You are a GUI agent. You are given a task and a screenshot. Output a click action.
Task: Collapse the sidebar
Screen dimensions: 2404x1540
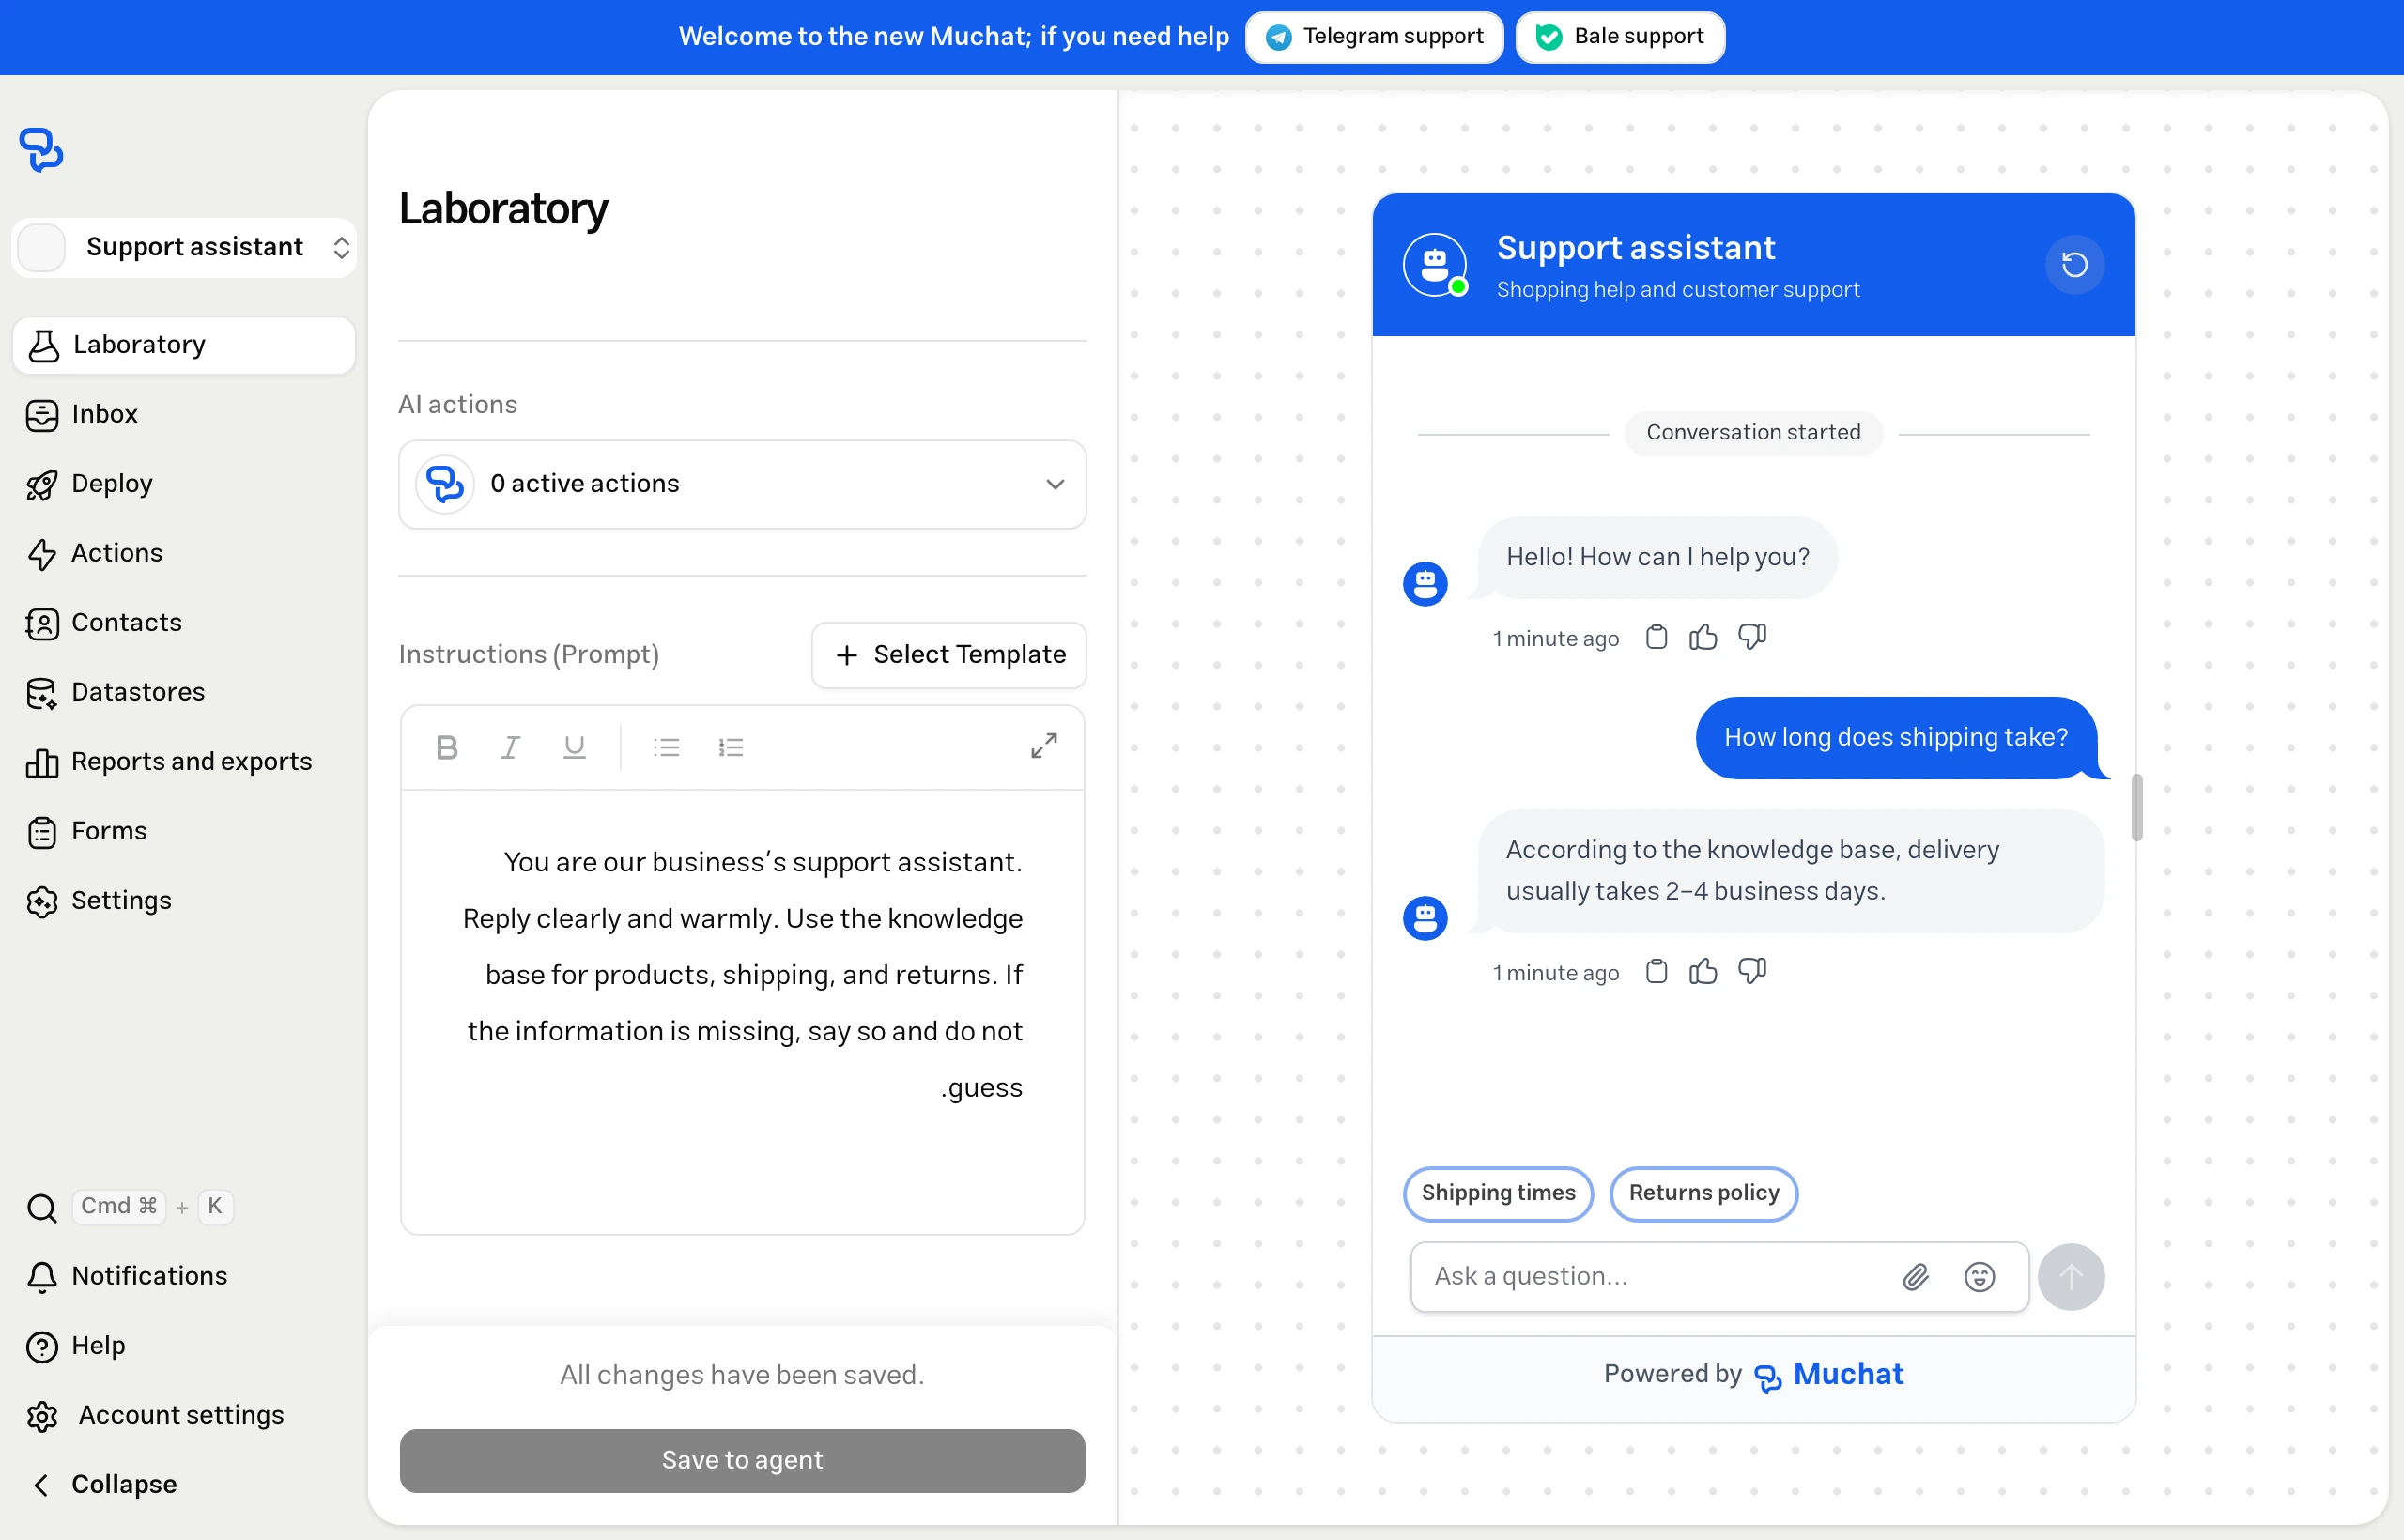(184, 1485)
